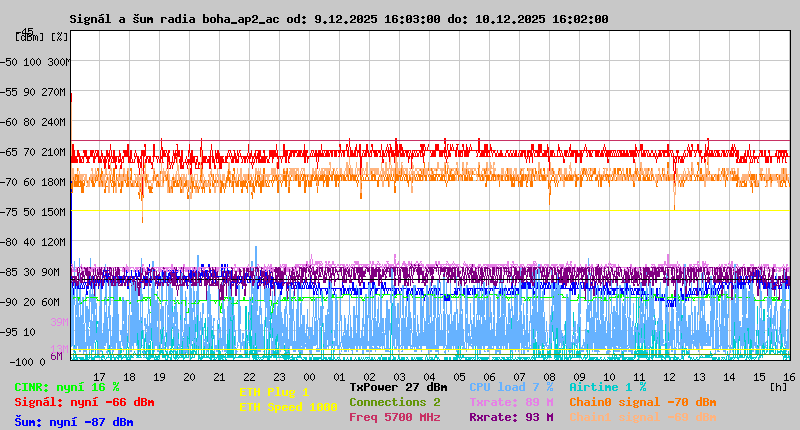Image resolution: width=800 pixels, height=430 pixels.
Task: Select the 17 hour tick on time axis
Action: (x=100, y=377)
